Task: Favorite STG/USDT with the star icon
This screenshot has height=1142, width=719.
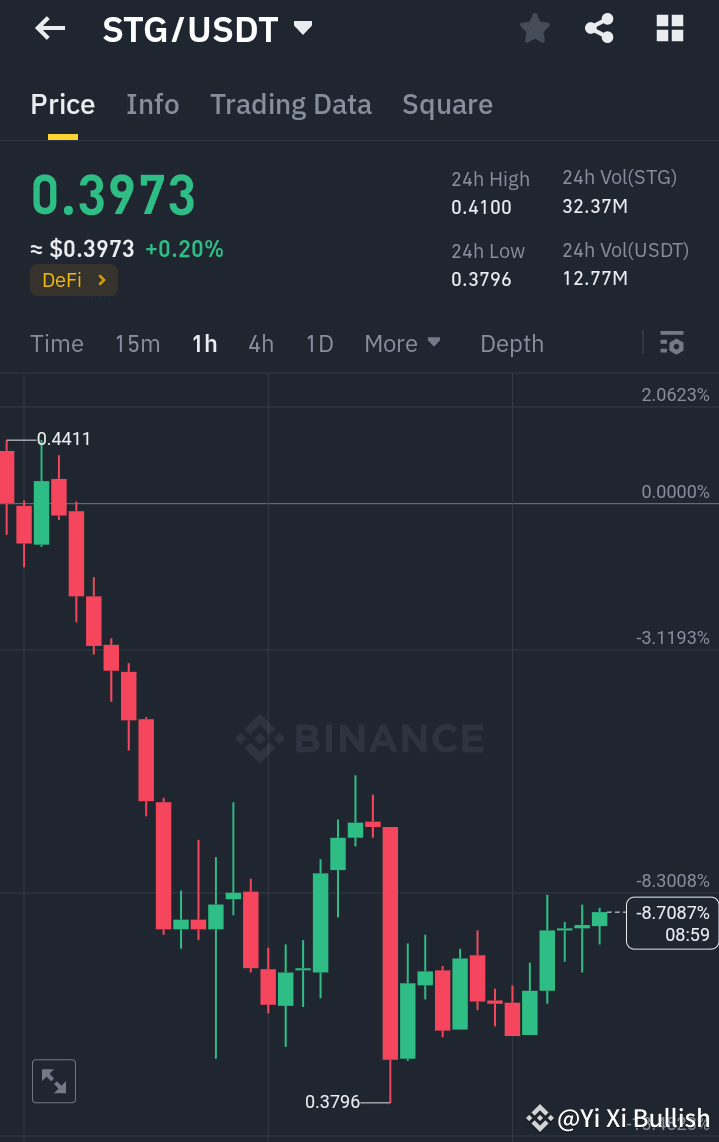Action: [x=534, y=28]
